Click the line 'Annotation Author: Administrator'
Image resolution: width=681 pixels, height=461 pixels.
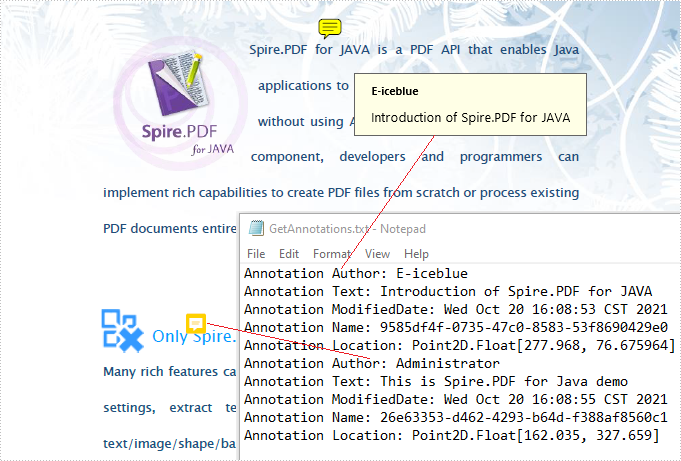click(x=372, y=363)
